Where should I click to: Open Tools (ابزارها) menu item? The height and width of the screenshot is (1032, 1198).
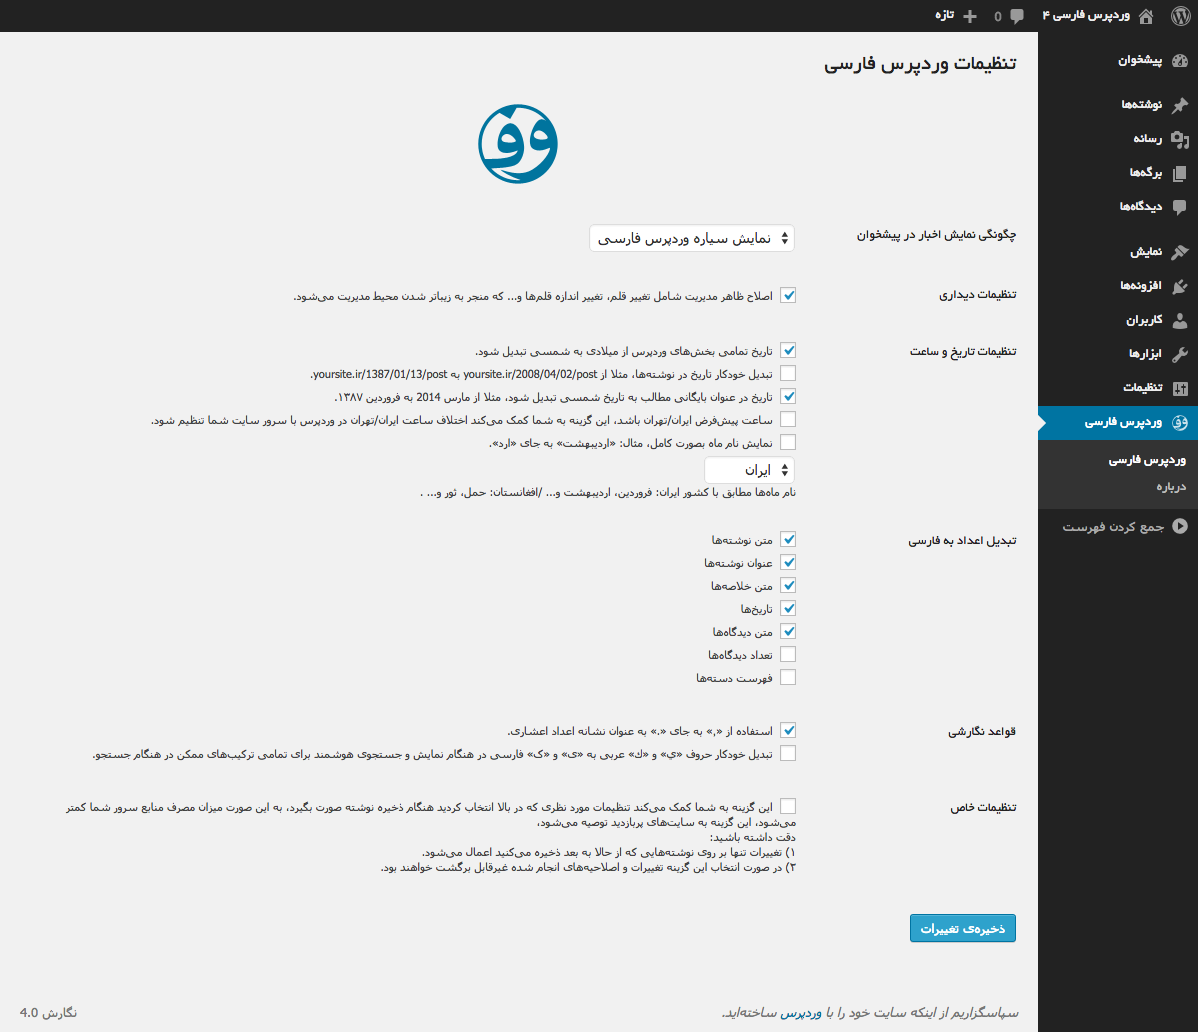click(x=1118, y=354)
